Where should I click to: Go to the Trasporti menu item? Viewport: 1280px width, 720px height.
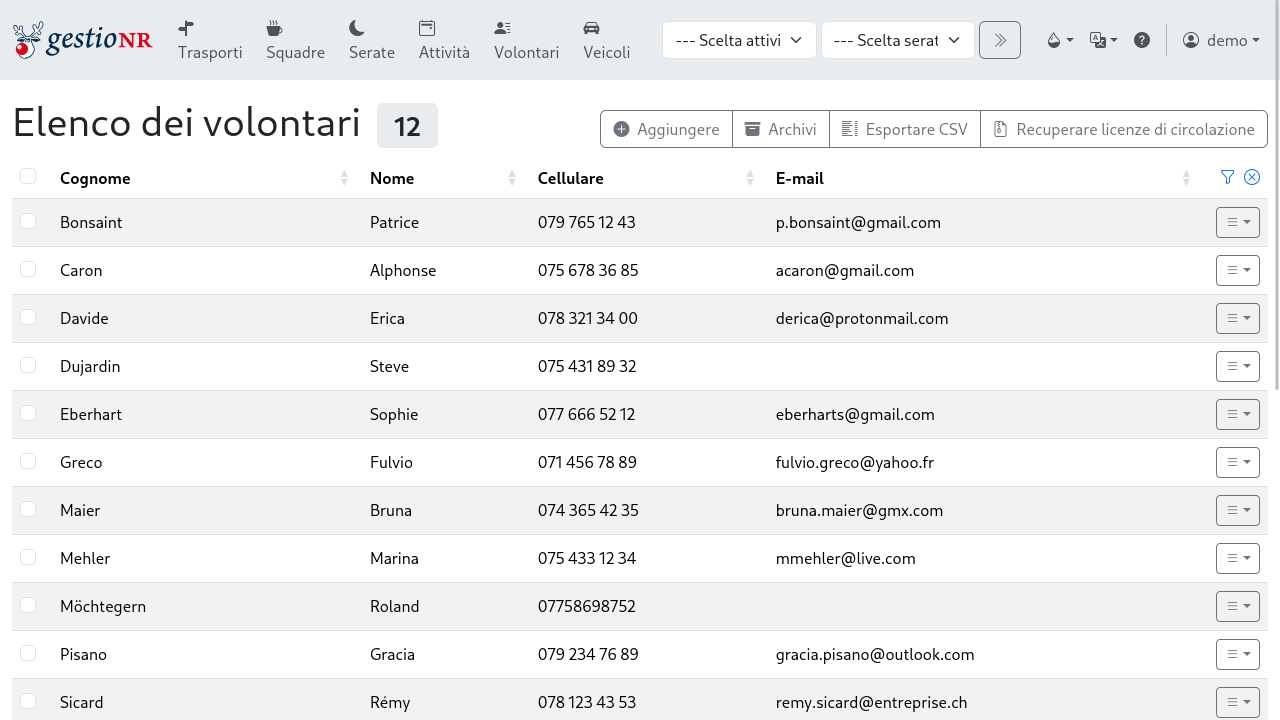(x=210, y=40)
